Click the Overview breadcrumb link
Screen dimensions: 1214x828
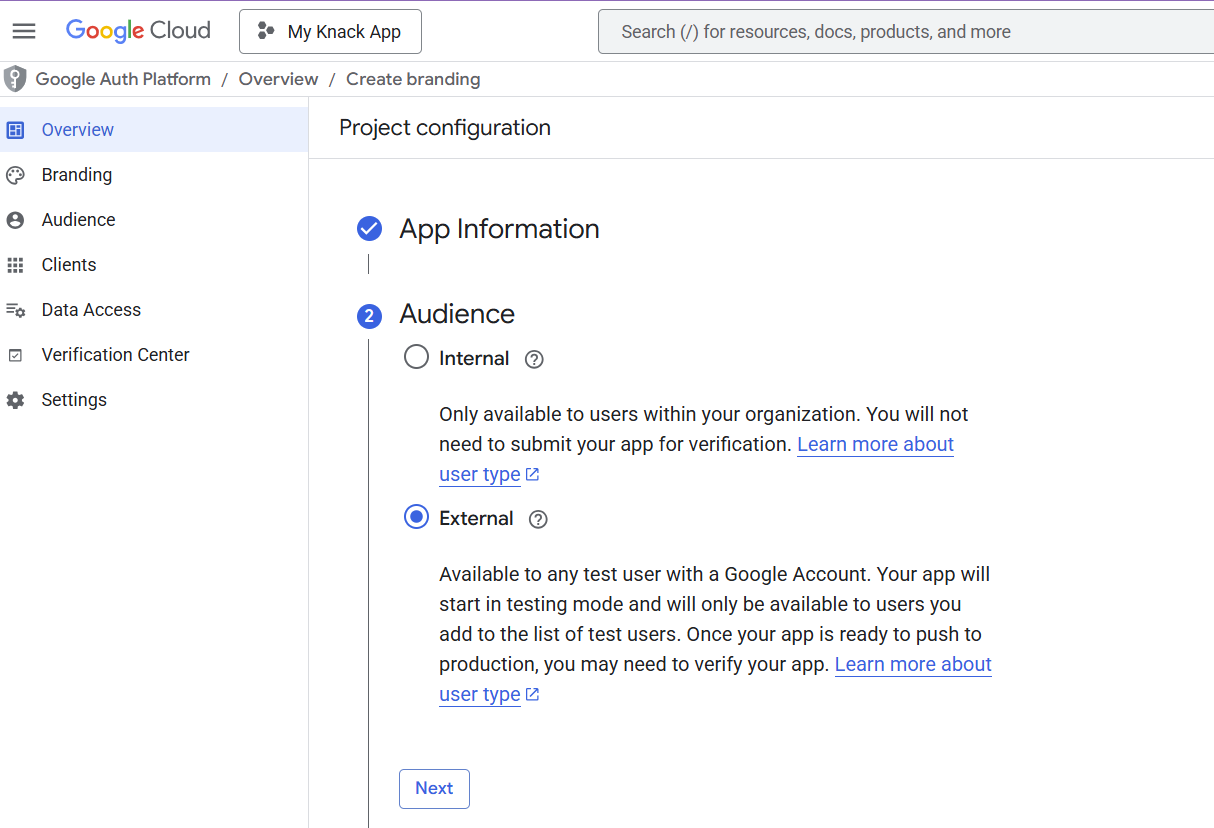click(278, 79)
